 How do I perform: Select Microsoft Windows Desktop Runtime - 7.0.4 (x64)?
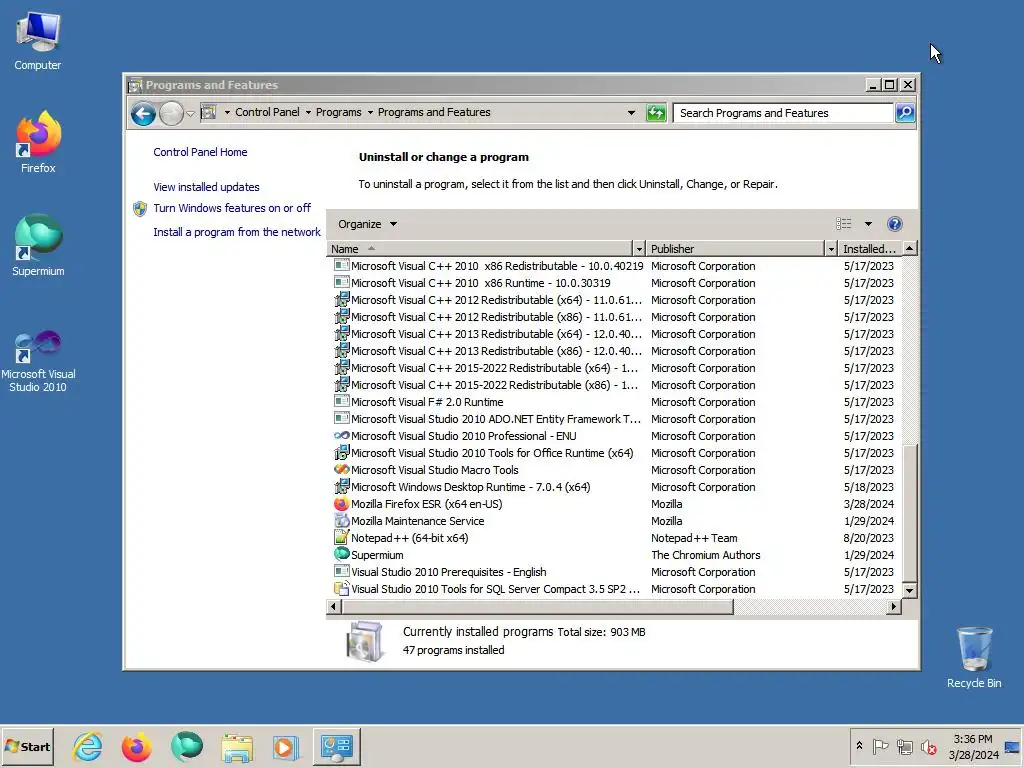(614, 487)
